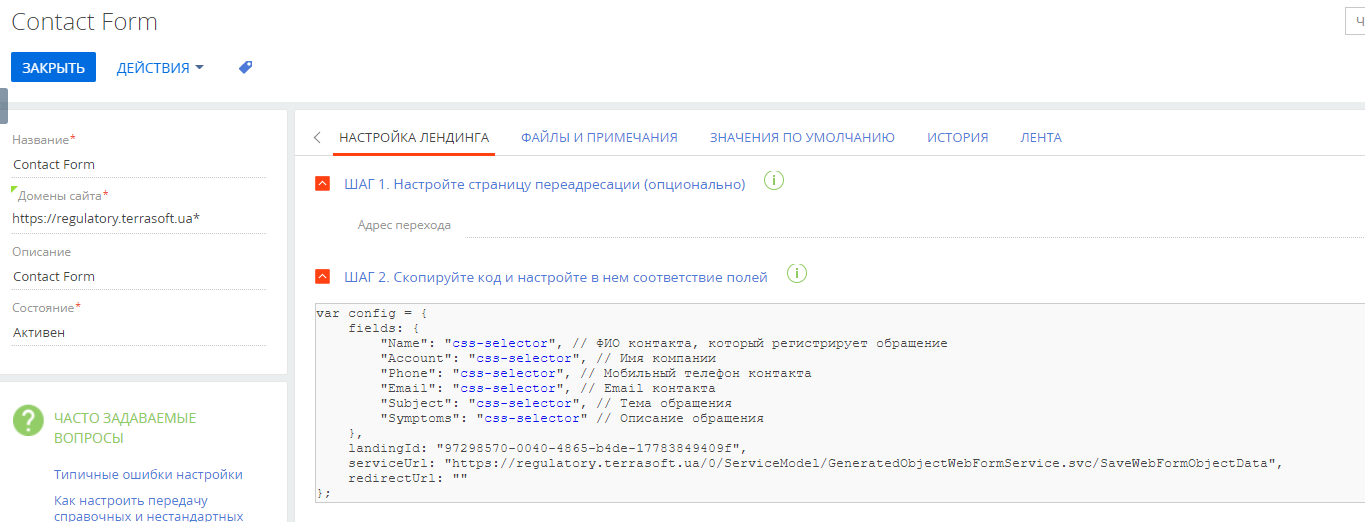Click the ЧАСТО ЗАДАВАЕМЫЕ ВОПРОСЫ heading
Screen dimensions: 1365x522
tap(125, 428)
